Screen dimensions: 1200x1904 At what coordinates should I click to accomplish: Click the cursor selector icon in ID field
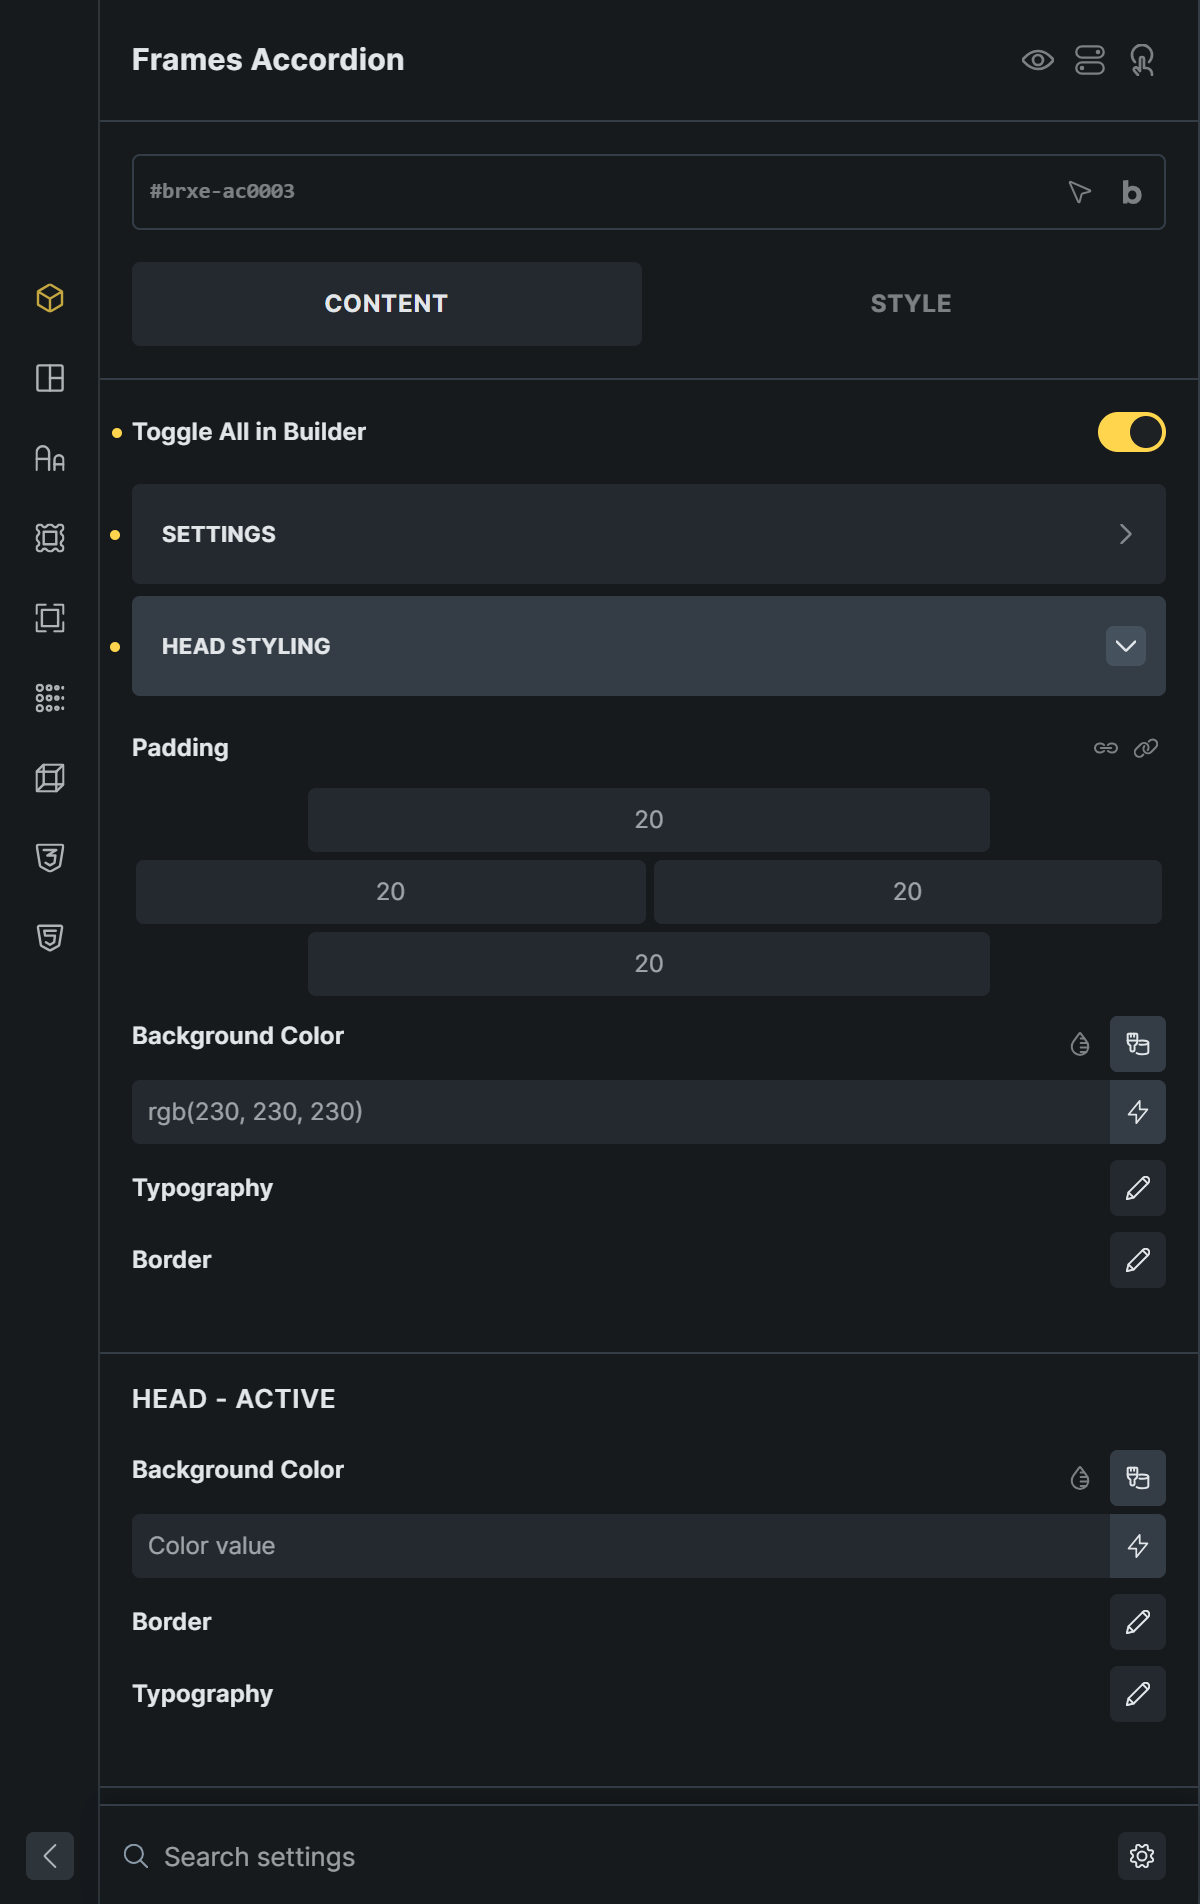pos(1080,192)
